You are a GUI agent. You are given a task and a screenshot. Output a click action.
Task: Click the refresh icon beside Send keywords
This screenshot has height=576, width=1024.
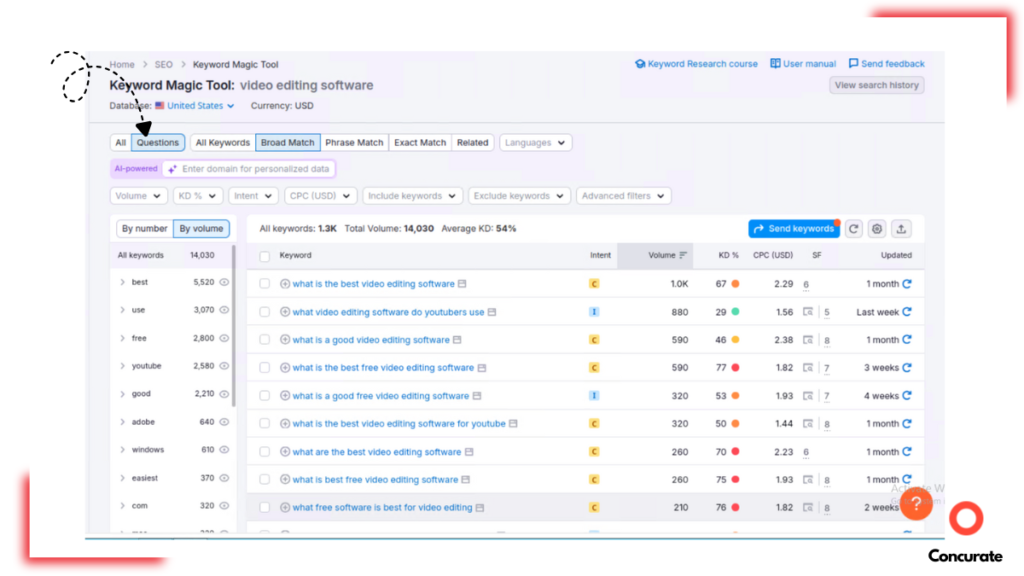853,229
